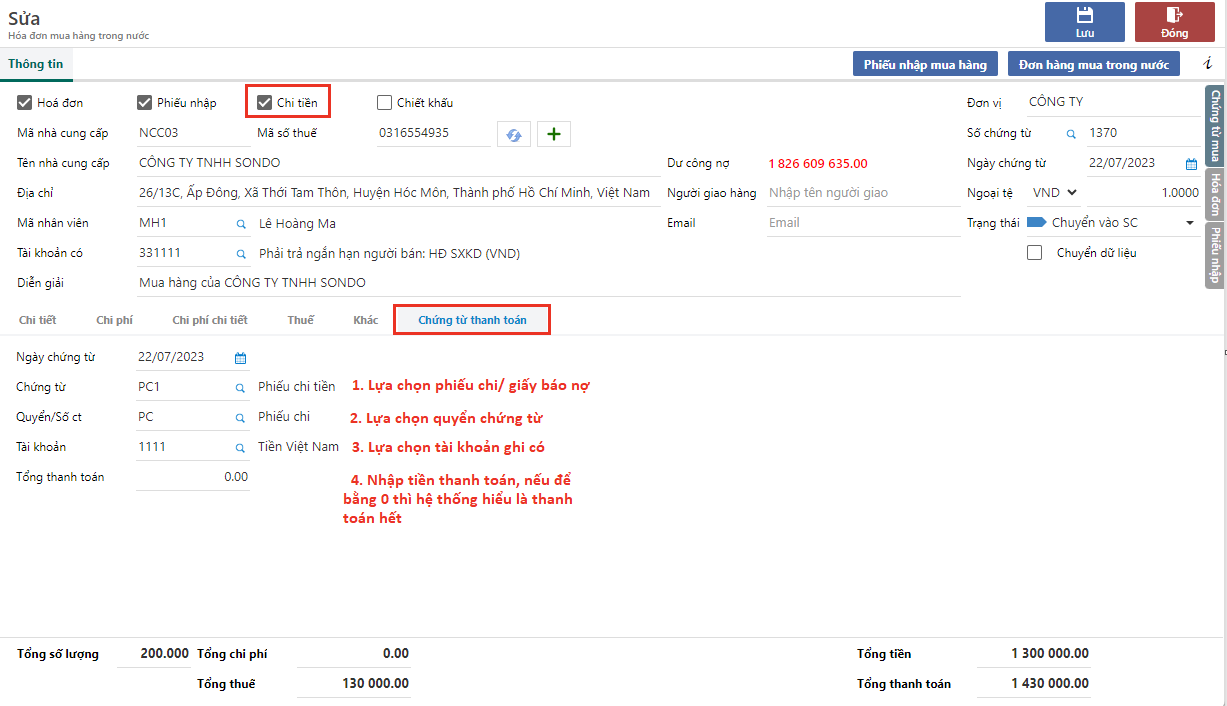Image resolution: width=1227 pixels, height=706 pixels.
Task: Click the Tổng thanh toán payment input field
Action: point(193,477)
